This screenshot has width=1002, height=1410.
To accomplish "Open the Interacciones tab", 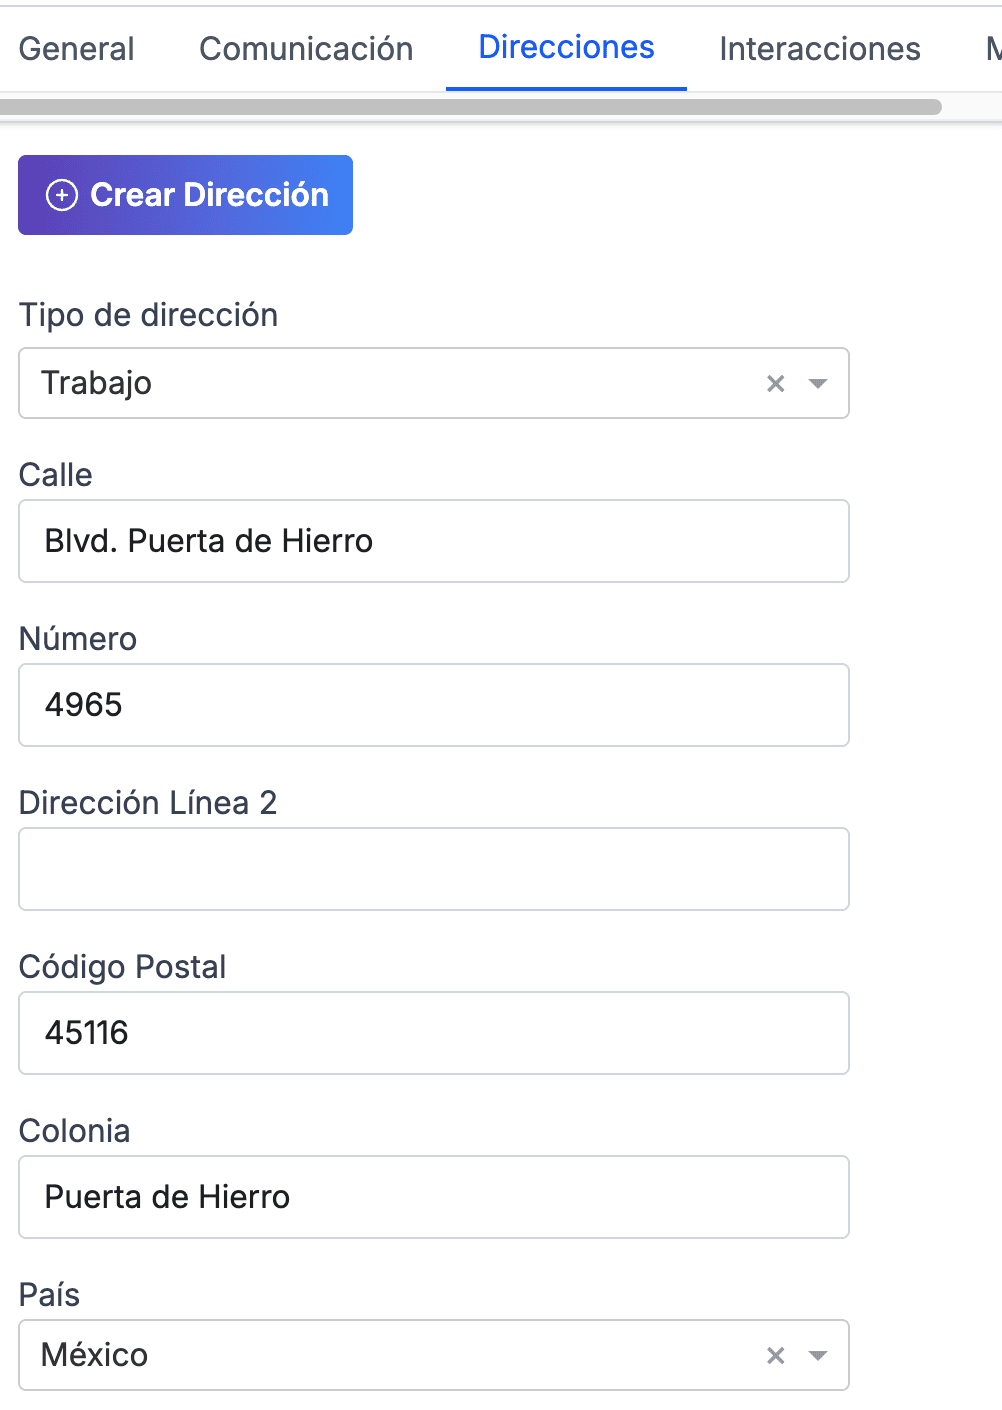I will (x=819, y=48).
